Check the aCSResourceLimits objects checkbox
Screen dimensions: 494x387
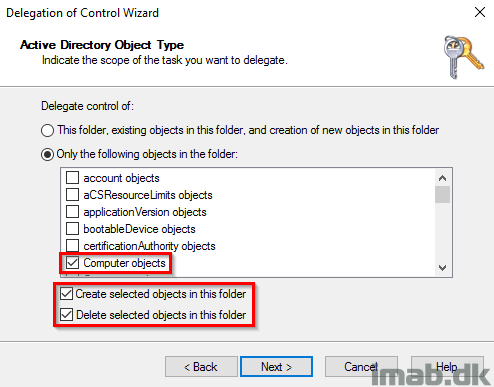72,195
